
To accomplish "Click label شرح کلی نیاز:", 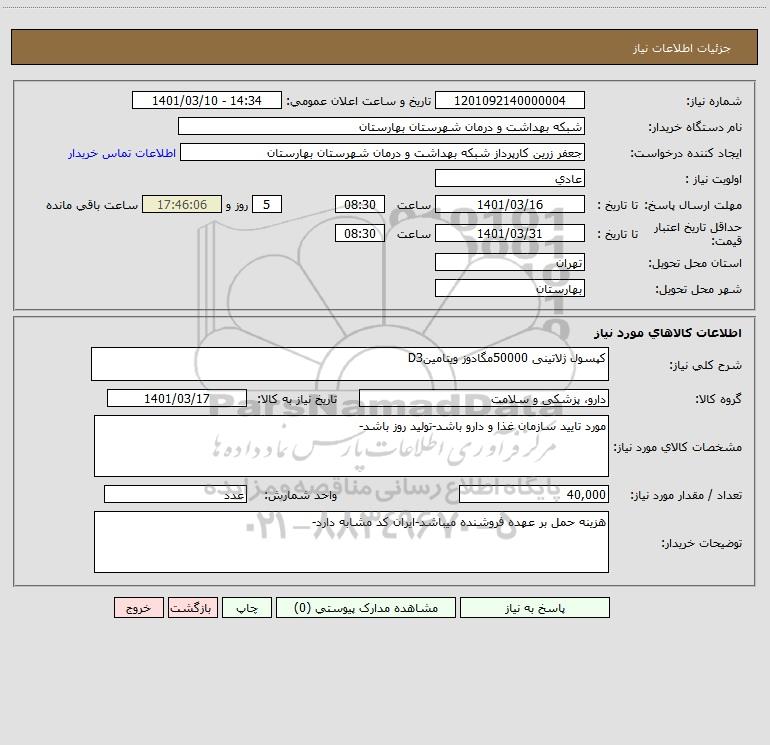I will tap(706, 365).
